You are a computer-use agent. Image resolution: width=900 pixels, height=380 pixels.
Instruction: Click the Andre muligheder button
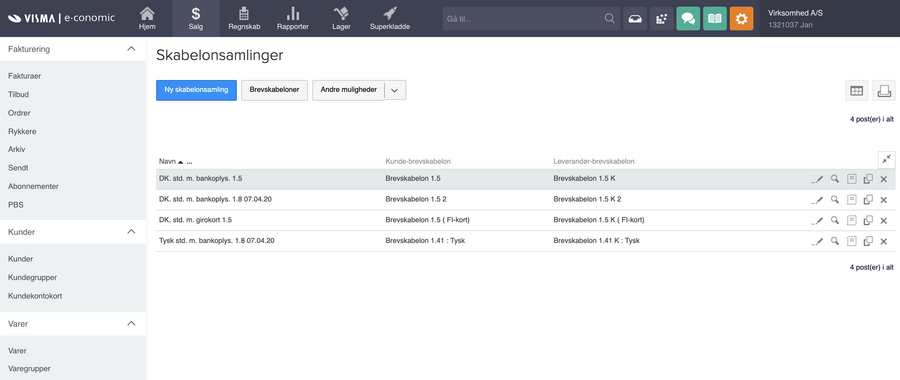[x=348, y=90]
